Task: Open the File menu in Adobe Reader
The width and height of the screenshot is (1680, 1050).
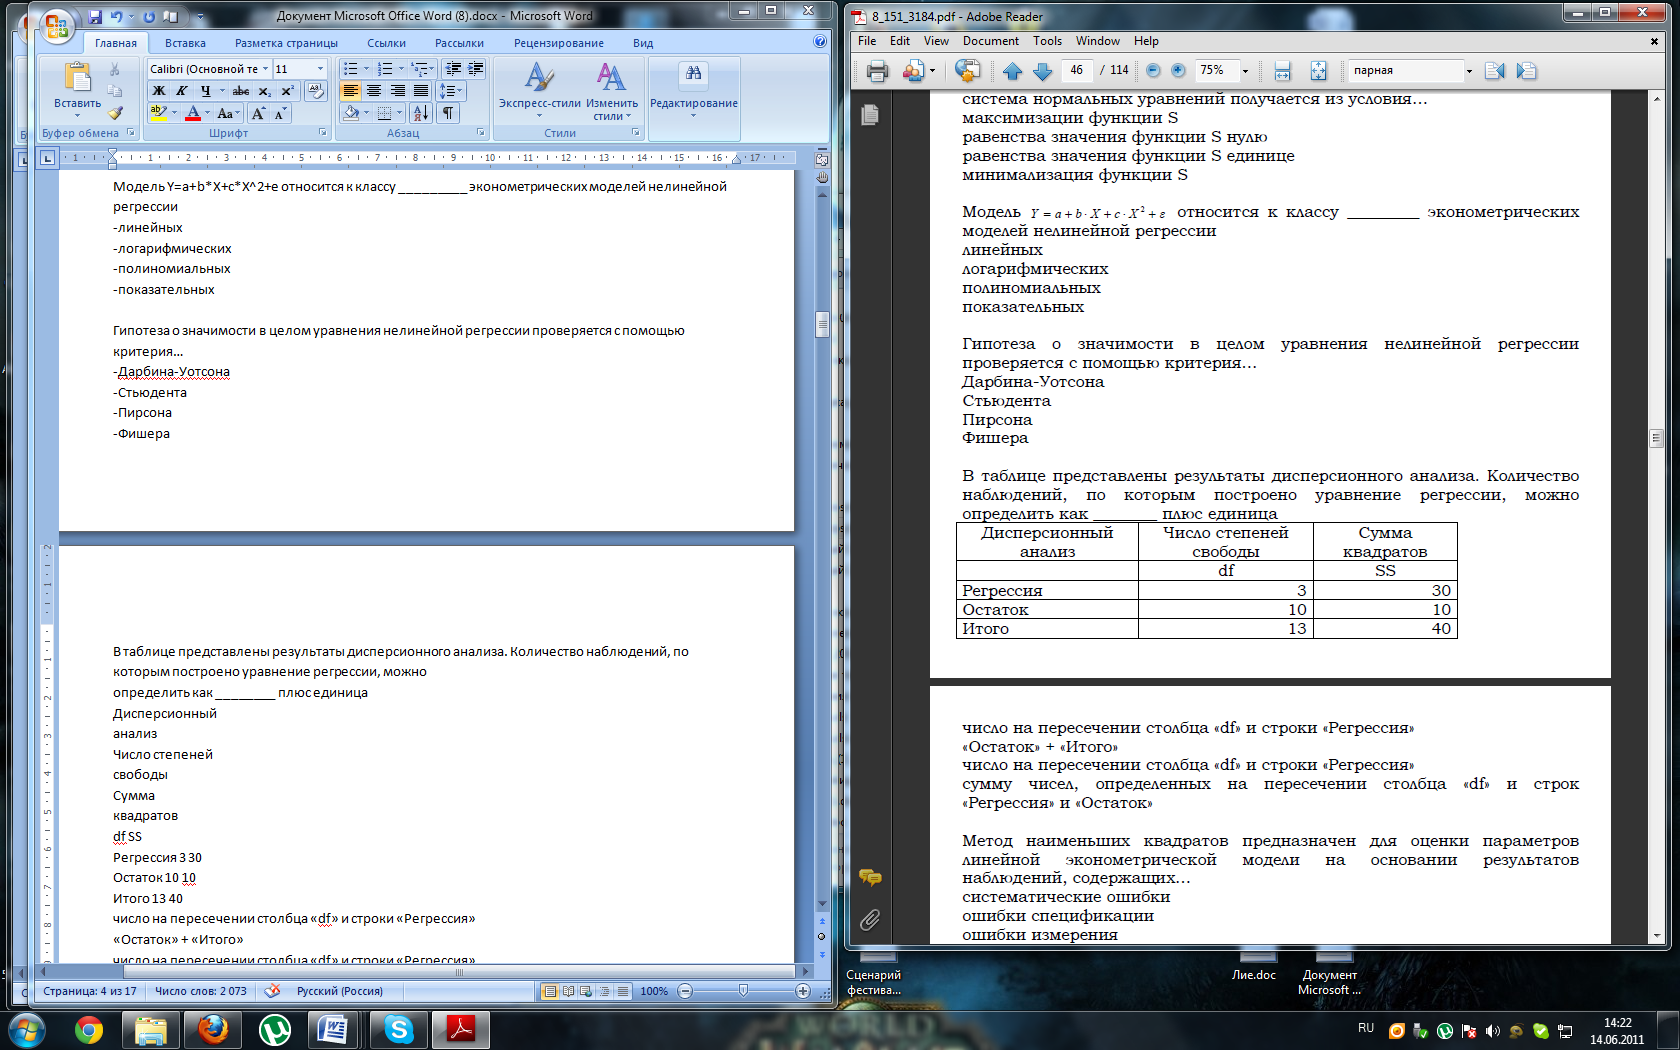Action: tap(867, 41)
